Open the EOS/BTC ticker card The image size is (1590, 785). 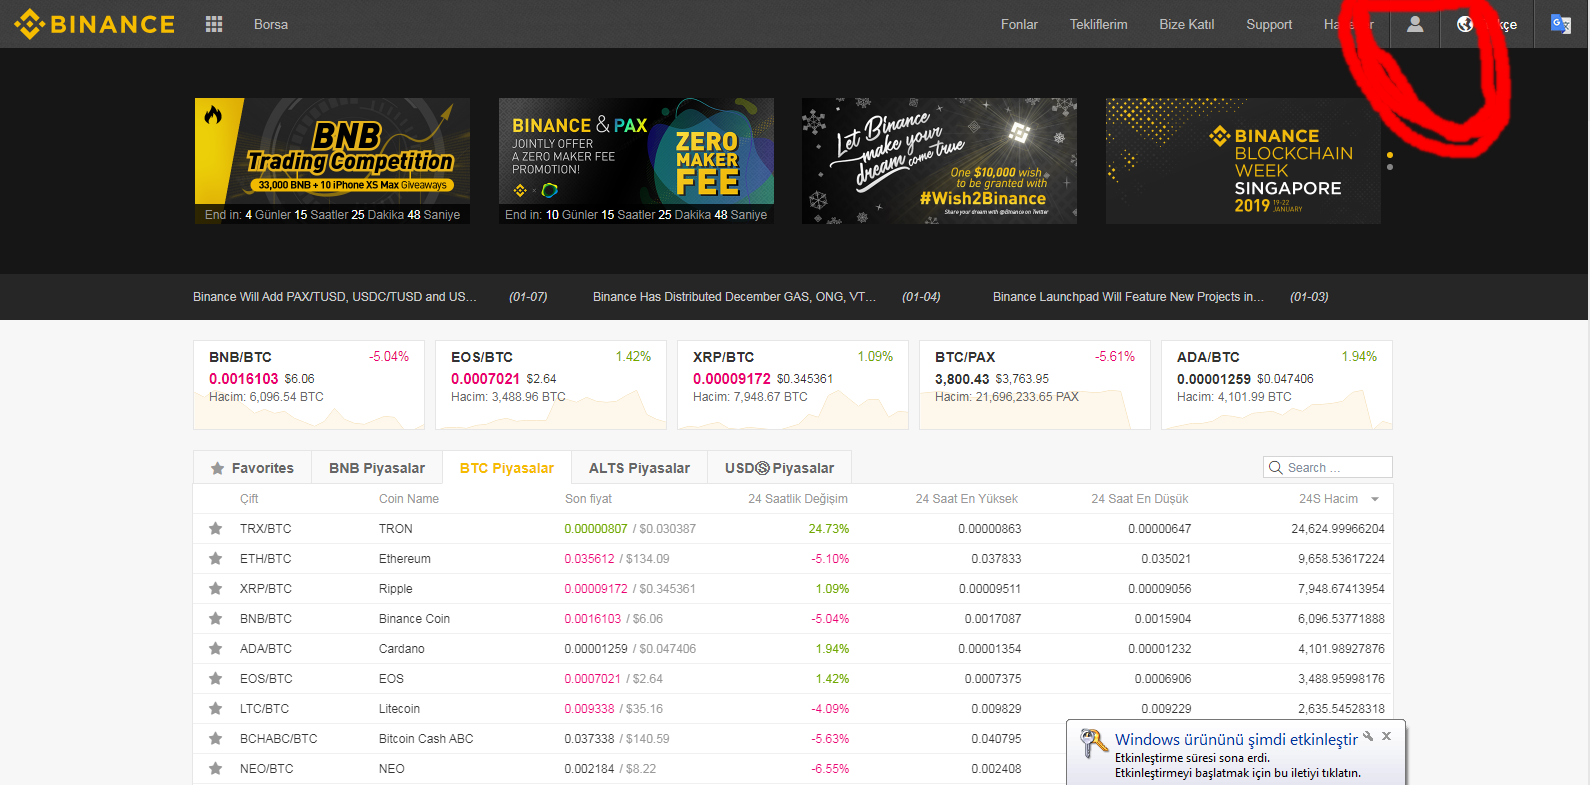[551, 385]
